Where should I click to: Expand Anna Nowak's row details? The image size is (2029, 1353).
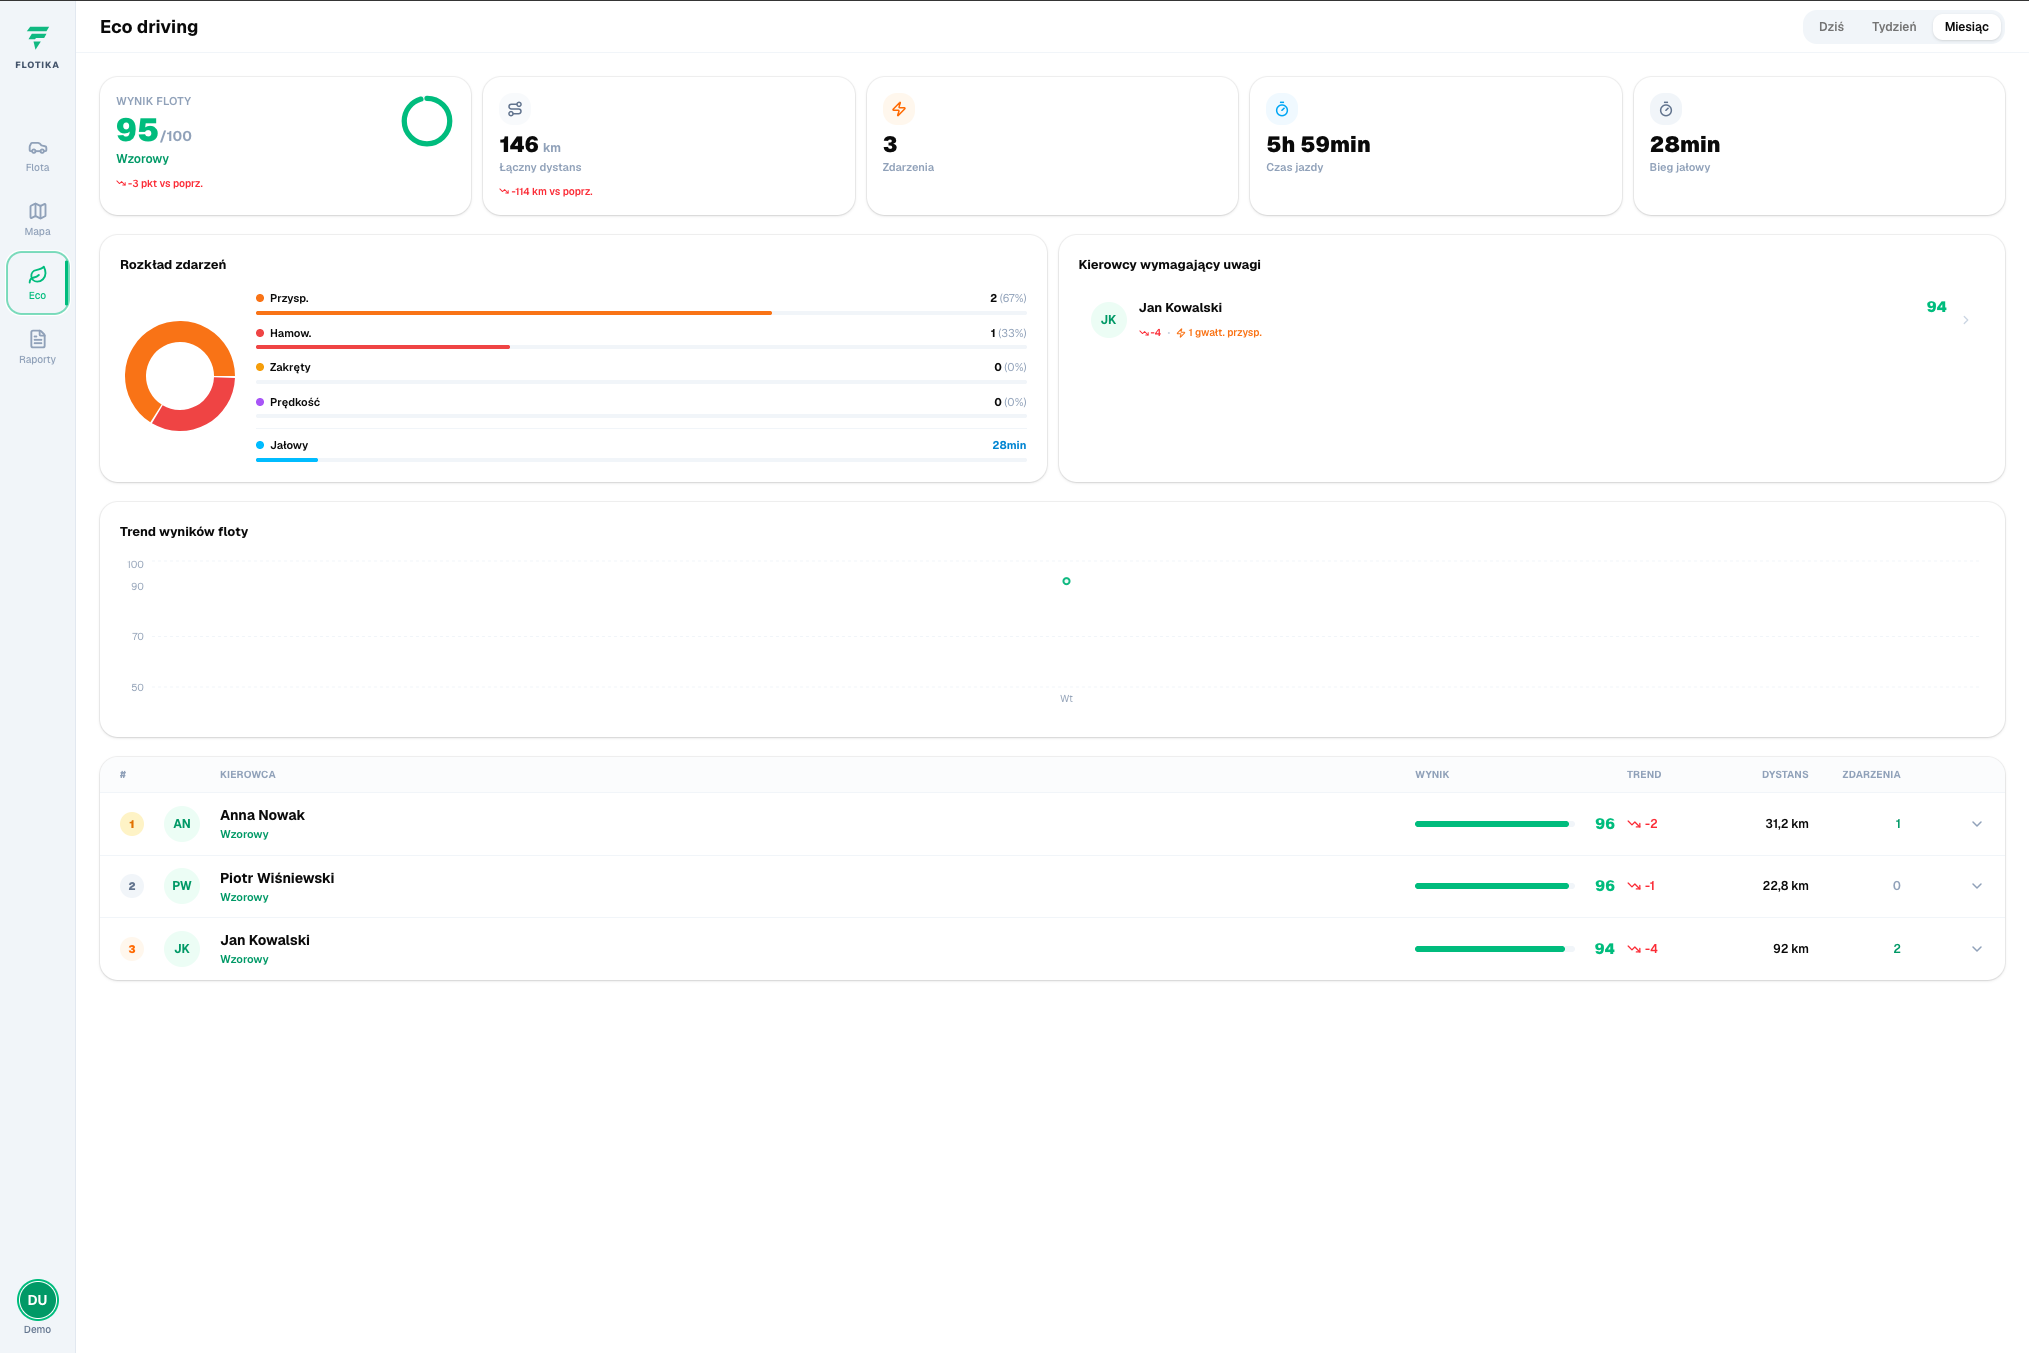pos(1977,824)
